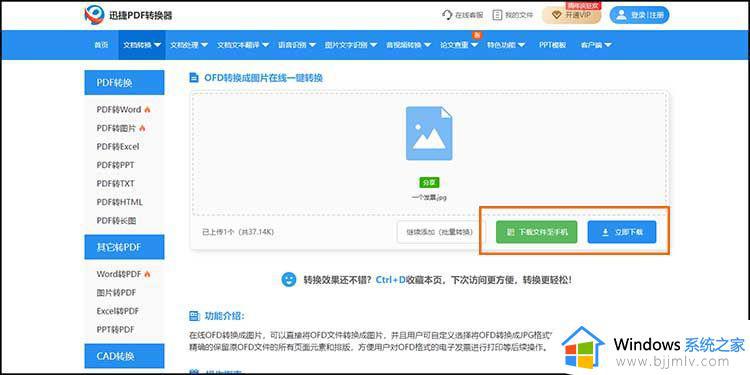
Task: Click the smiley face icon
Action: click(x=289, y=279)
